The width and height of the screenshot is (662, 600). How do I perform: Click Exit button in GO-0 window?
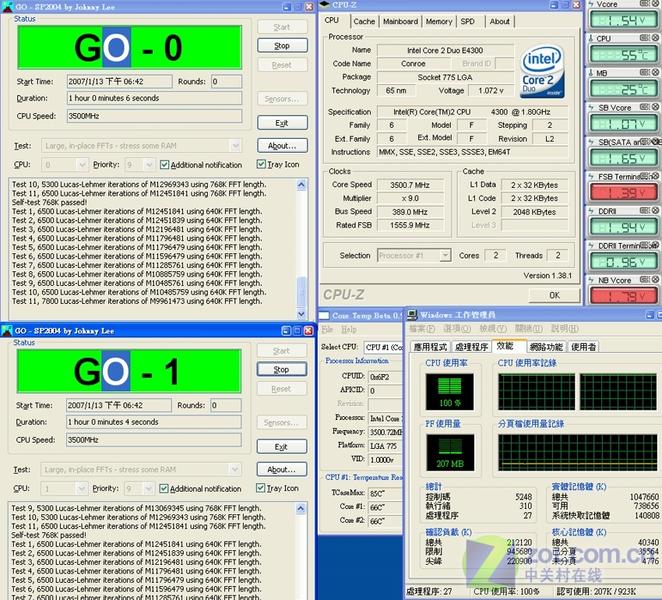coord(282,123)
